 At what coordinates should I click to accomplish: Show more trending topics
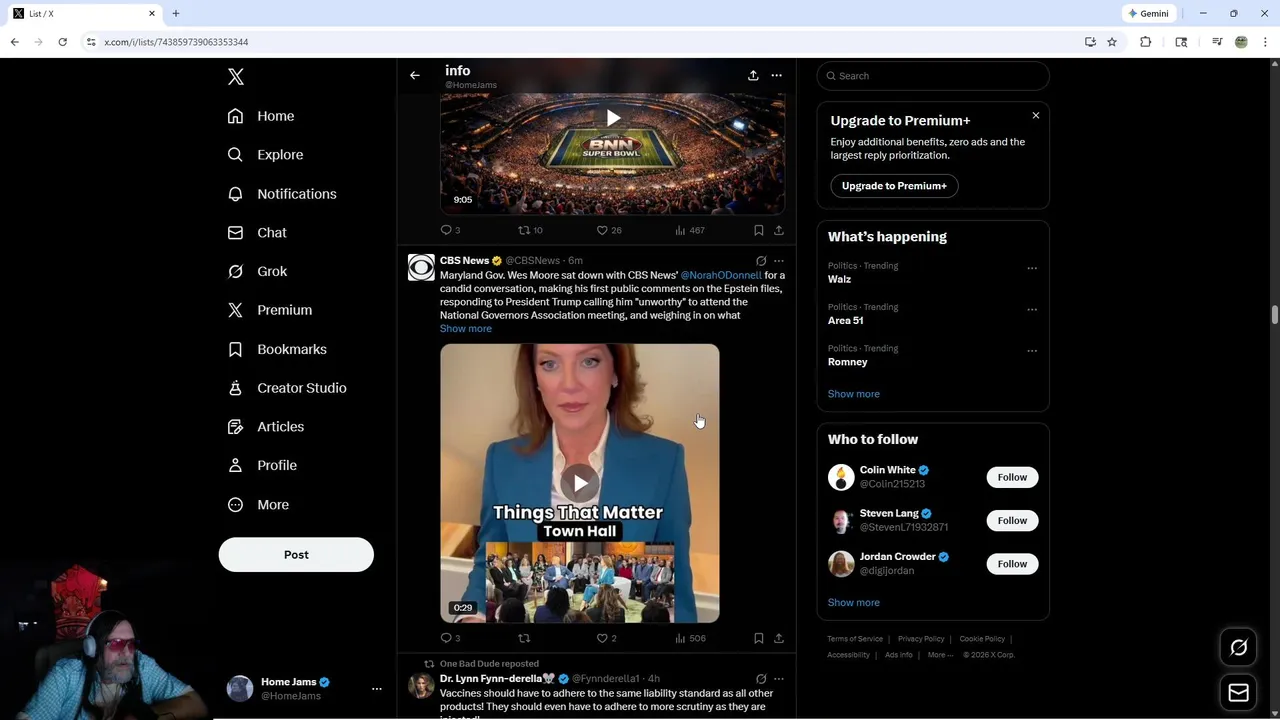point(854,394)
